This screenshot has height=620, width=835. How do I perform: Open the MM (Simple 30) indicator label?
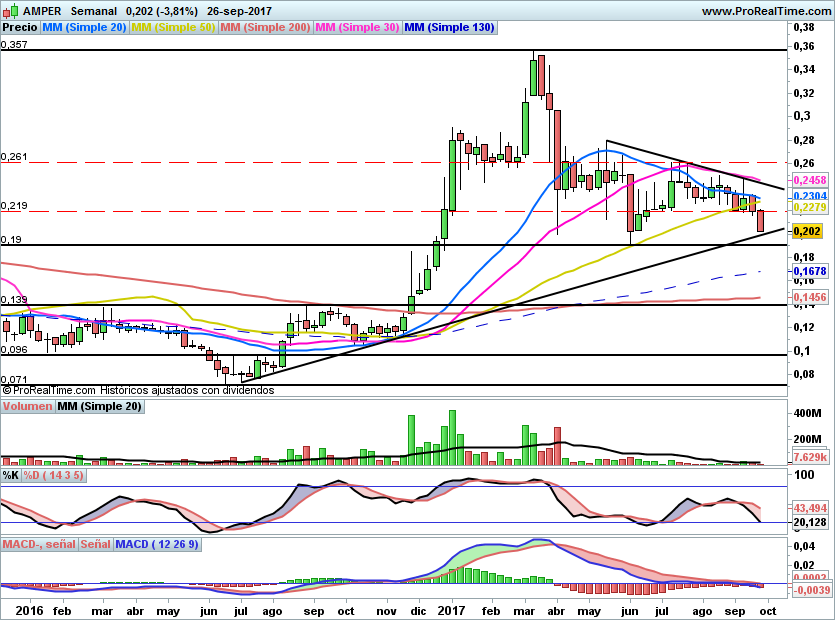[357, 27]
